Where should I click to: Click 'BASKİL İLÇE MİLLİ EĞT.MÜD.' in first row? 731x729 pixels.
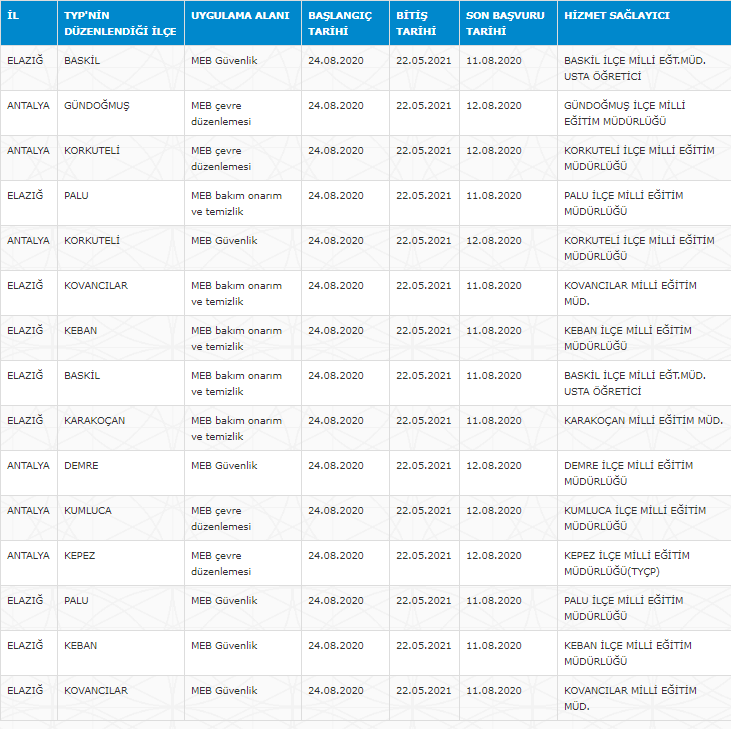click(x=634, y=61)
